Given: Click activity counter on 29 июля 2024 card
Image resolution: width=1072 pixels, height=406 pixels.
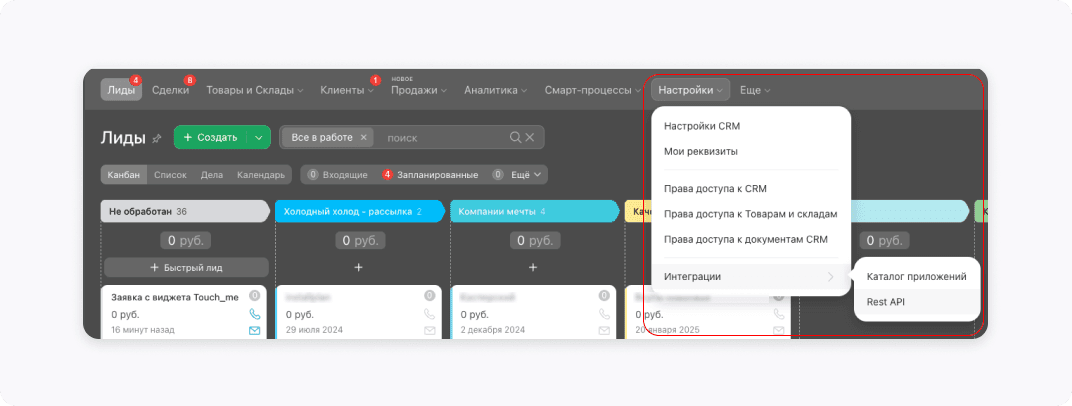Looking at the screenshot, I should (429, 296).
